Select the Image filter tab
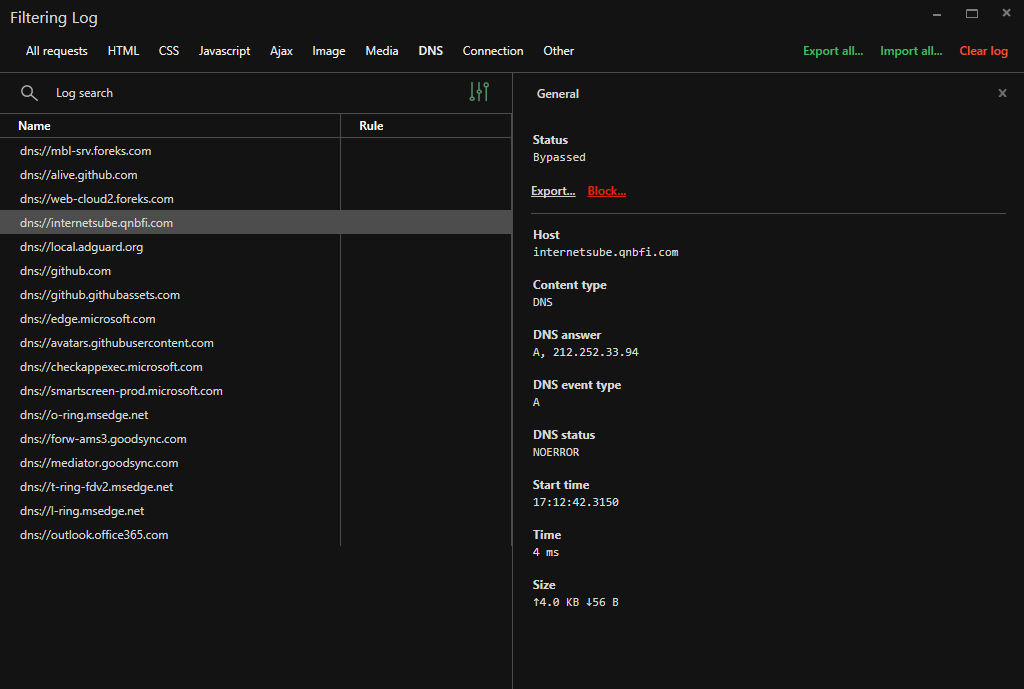 329,51
